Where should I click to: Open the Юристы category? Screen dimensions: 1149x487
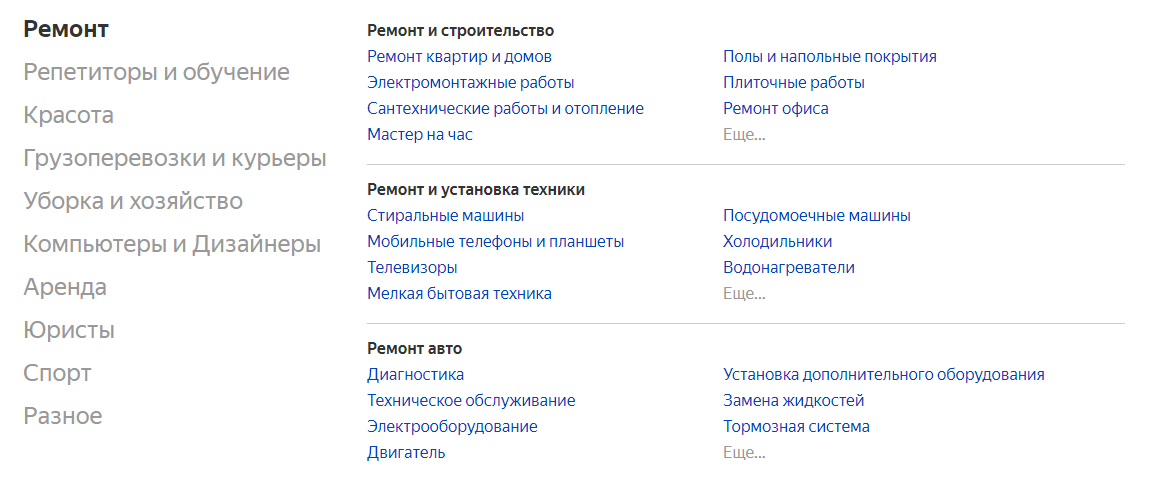coord(69,331)
